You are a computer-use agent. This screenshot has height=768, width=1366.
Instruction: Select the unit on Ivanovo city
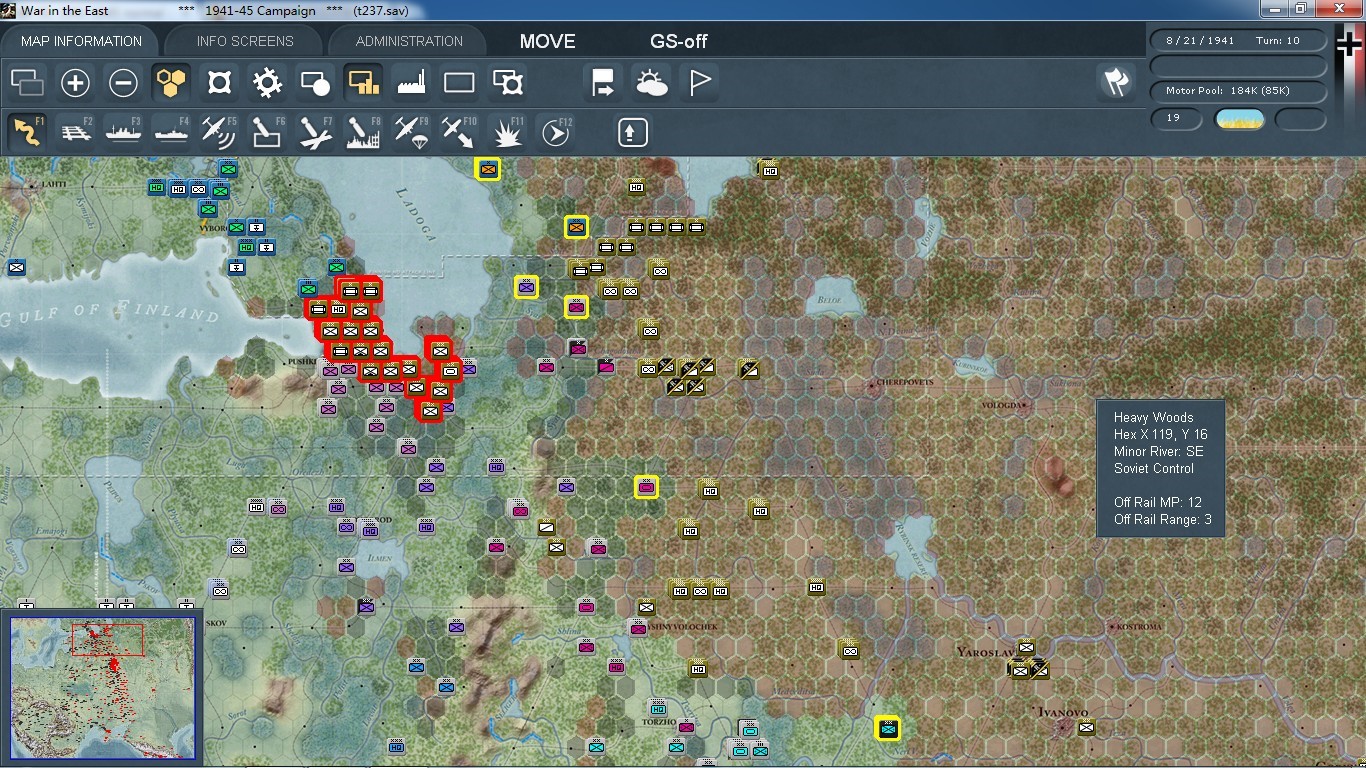(1087, 727)
